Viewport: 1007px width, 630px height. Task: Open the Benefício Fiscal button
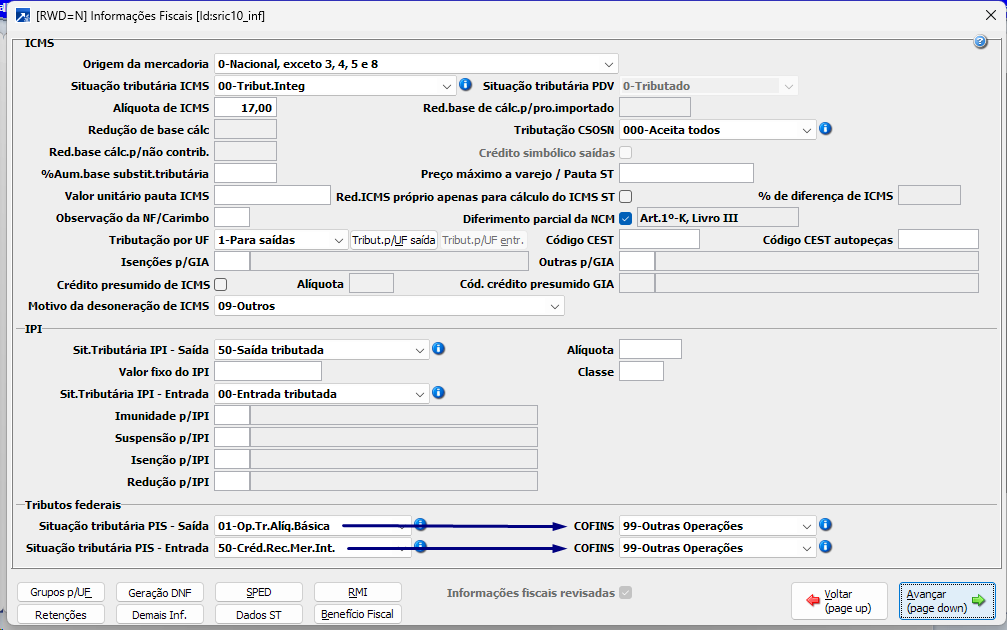tap(358, 614)
